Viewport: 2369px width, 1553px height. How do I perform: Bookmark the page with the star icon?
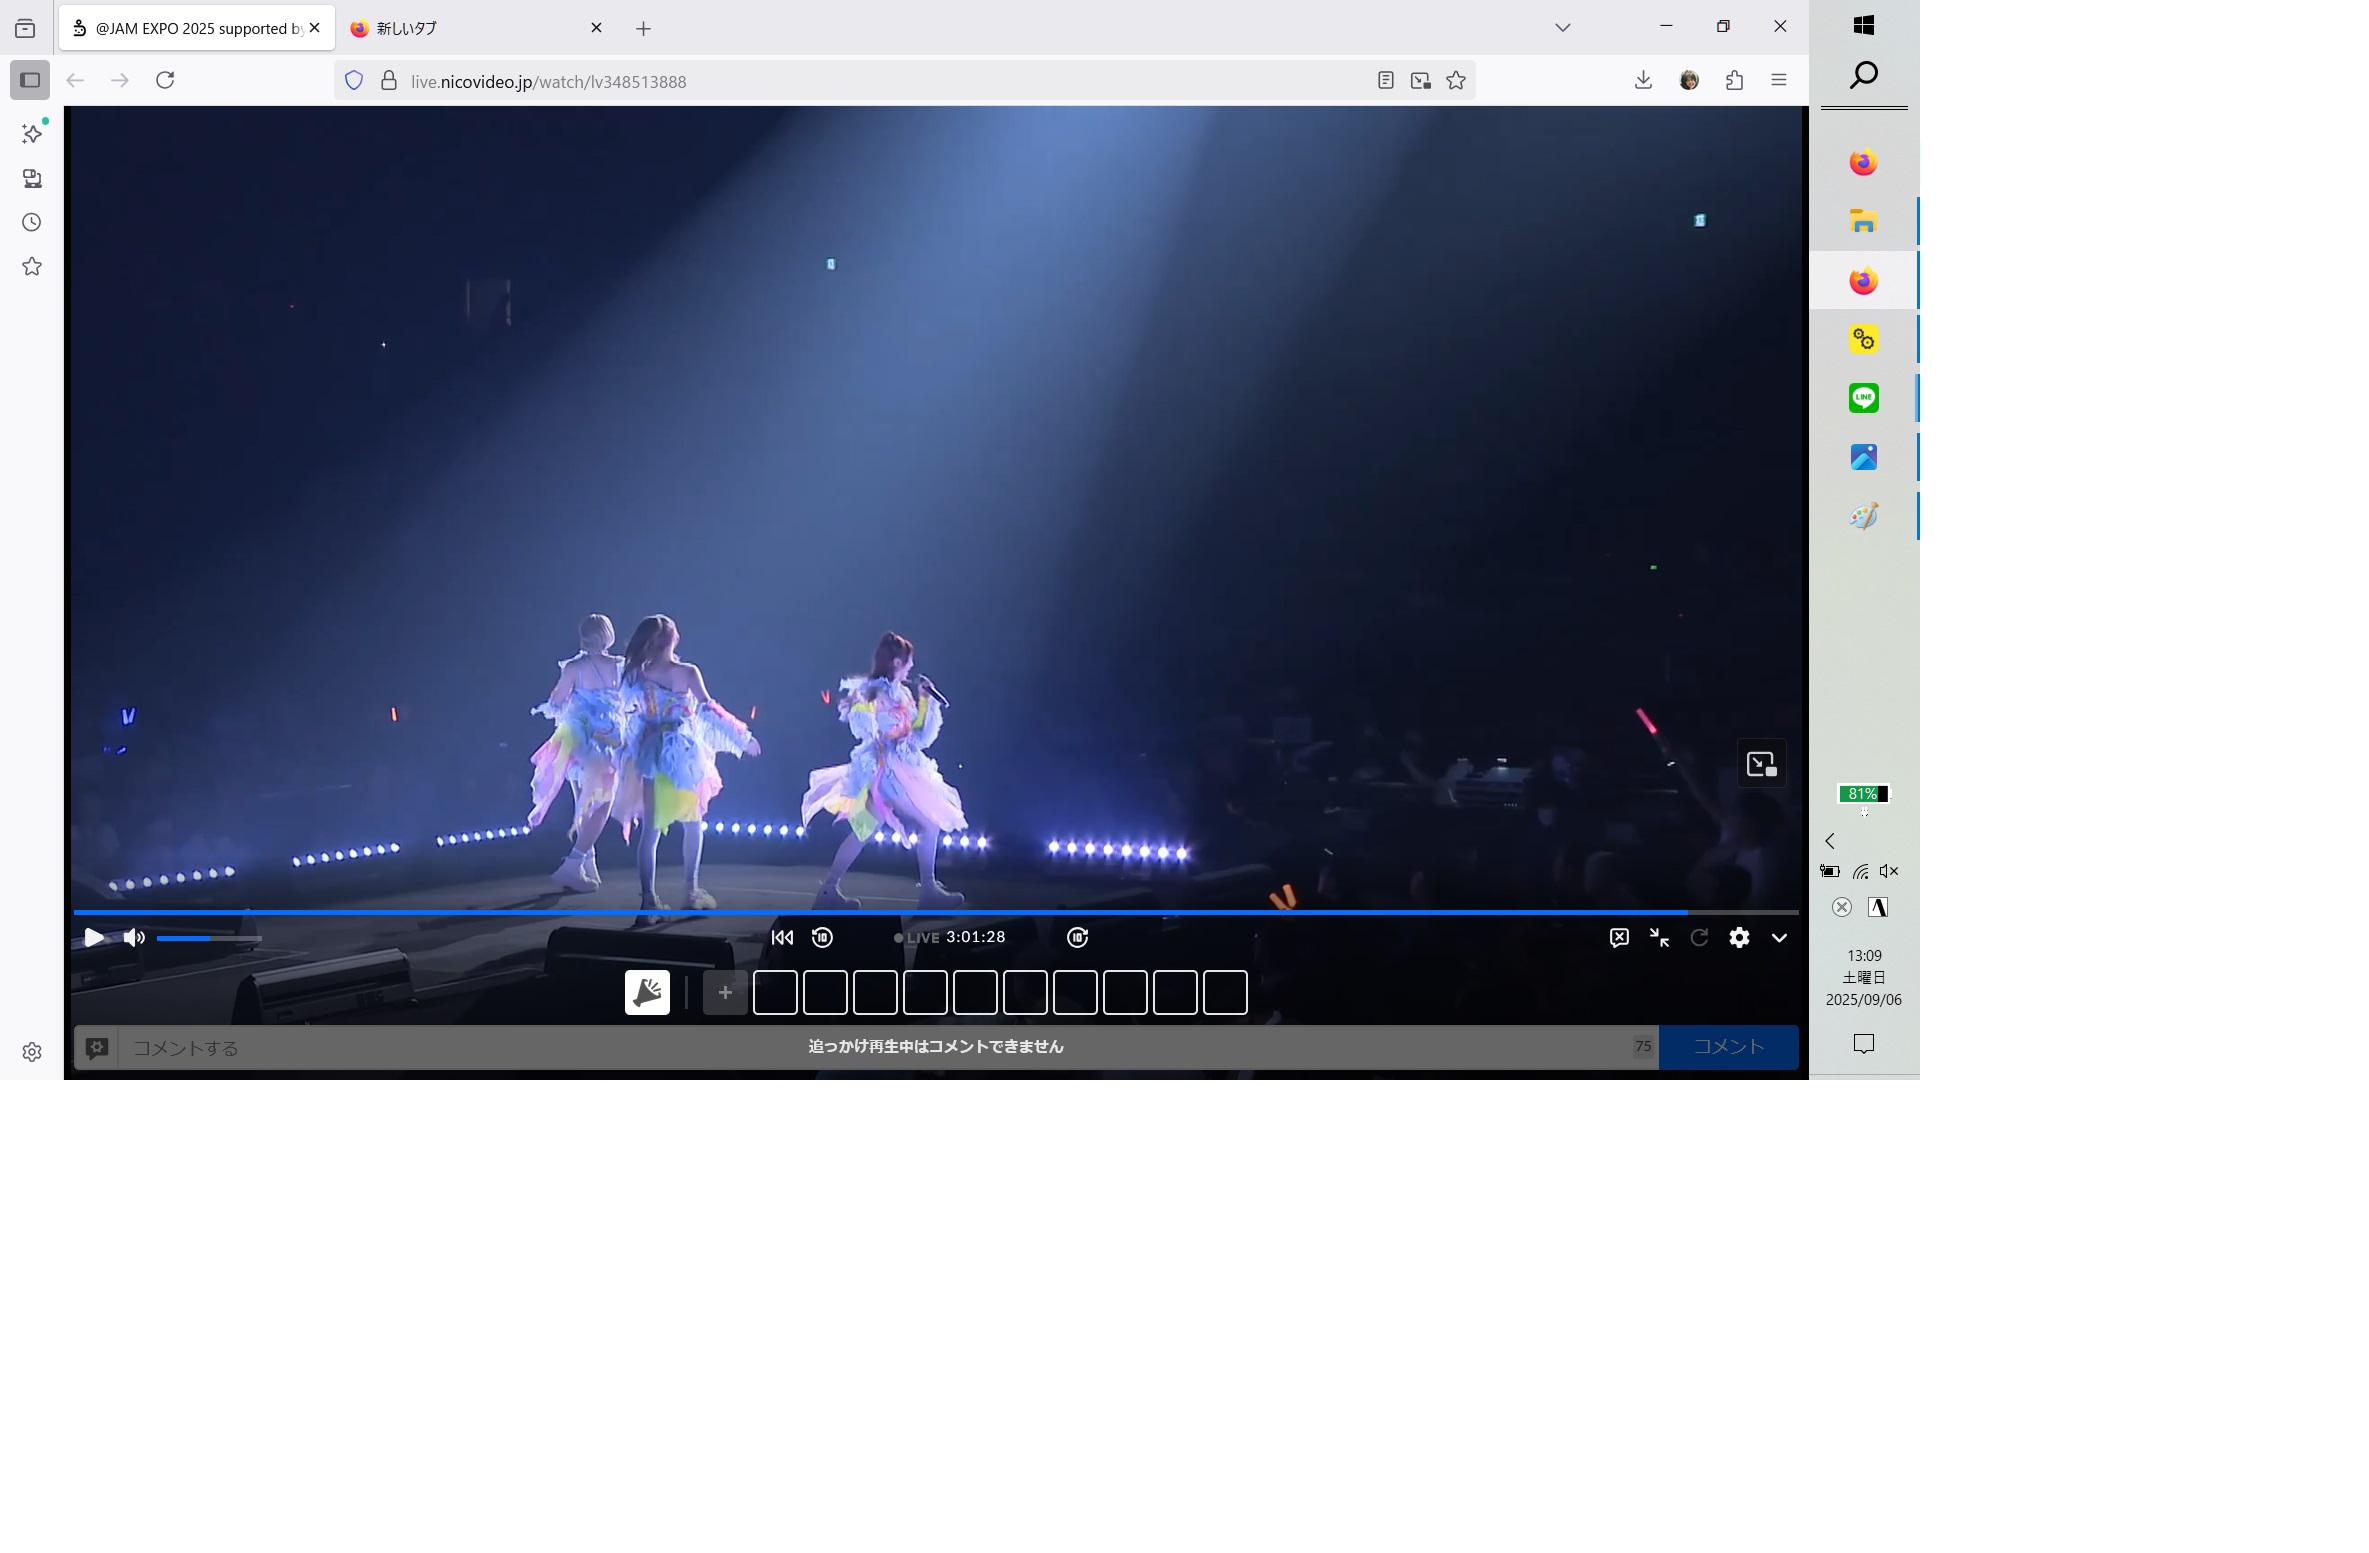point(1456,81)
